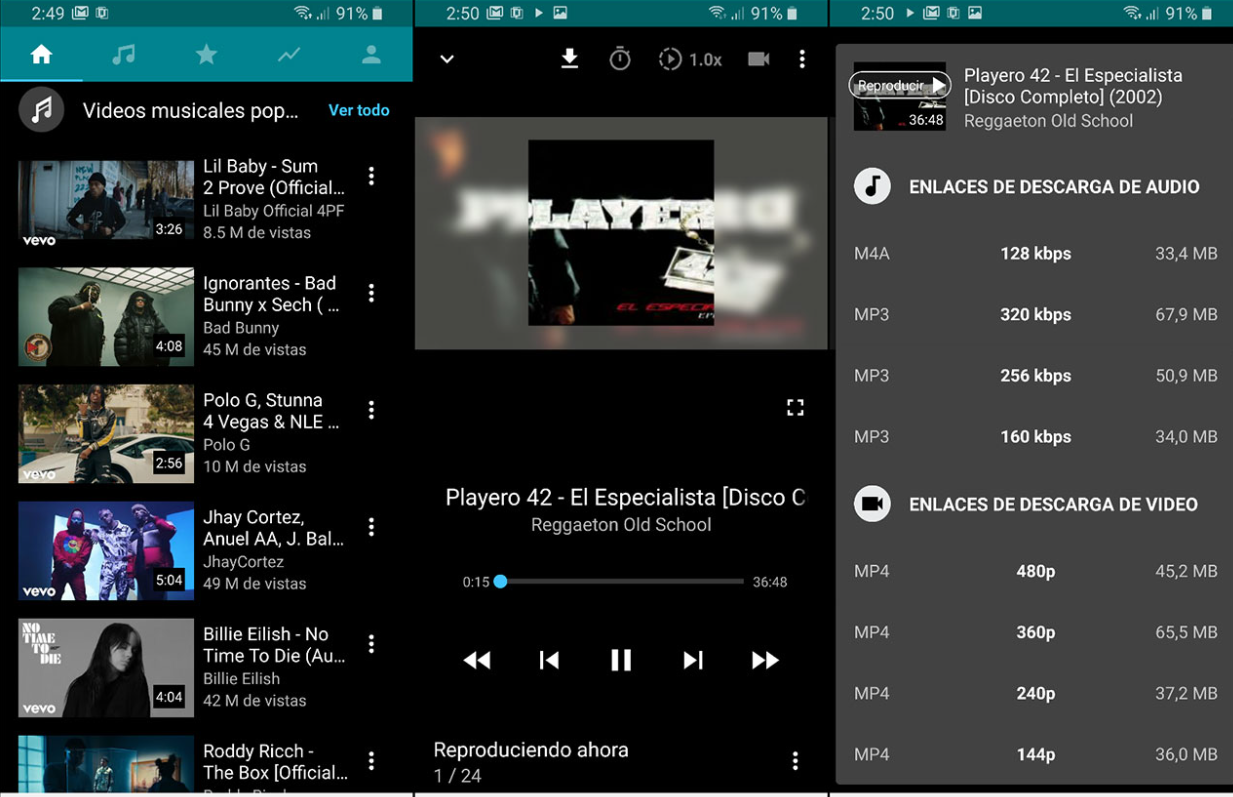Image resolution: width=1233 pixels, height=797 pixels.
Task: Click the Reggaeton Old School channel name under player title
Action: (621, 525)
